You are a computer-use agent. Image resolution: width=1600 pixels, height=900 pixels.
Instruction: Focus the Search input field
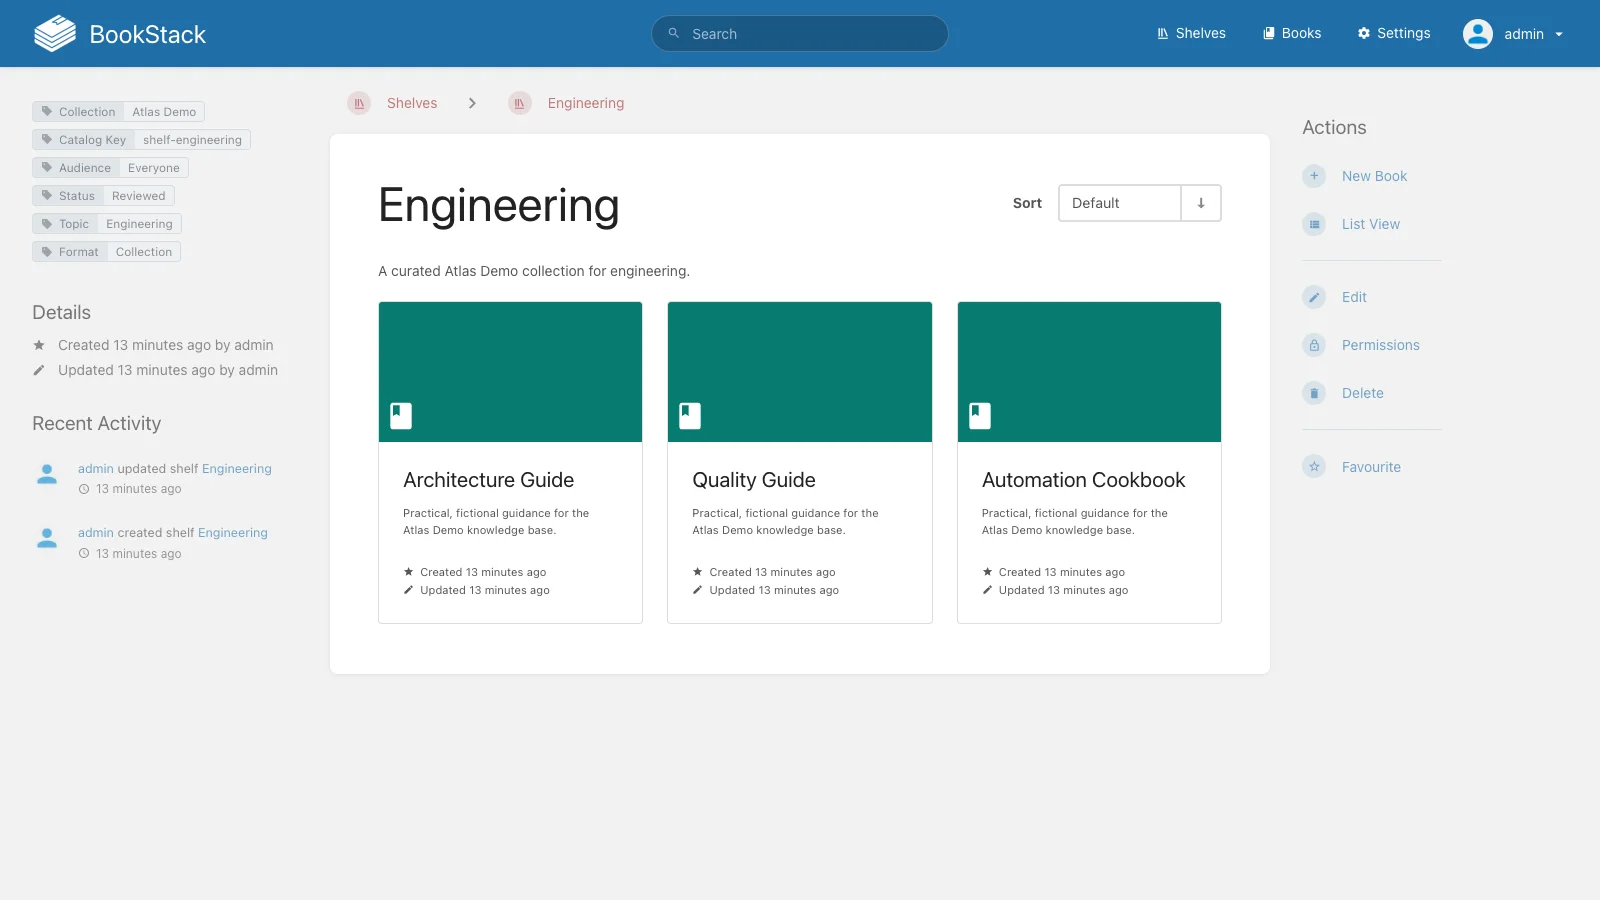tap(800, 33)
